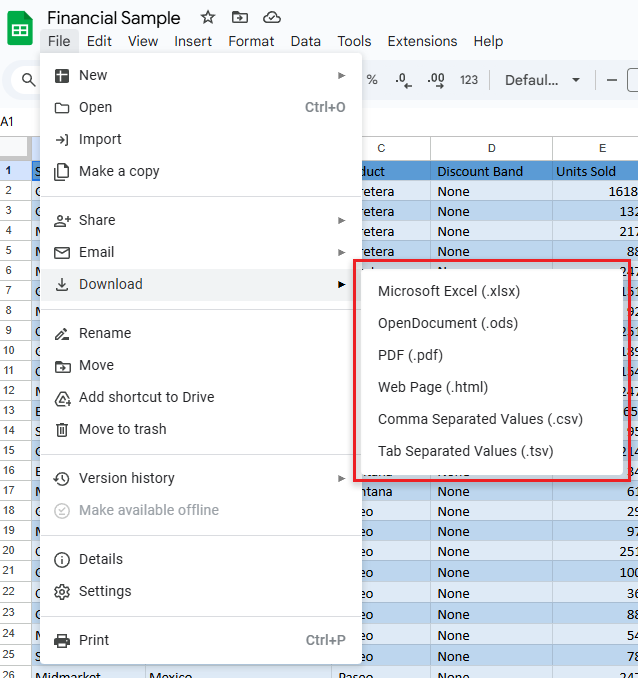Click the 1618 cell in Units Sold

pyautogui.click(x=595, y=191)
